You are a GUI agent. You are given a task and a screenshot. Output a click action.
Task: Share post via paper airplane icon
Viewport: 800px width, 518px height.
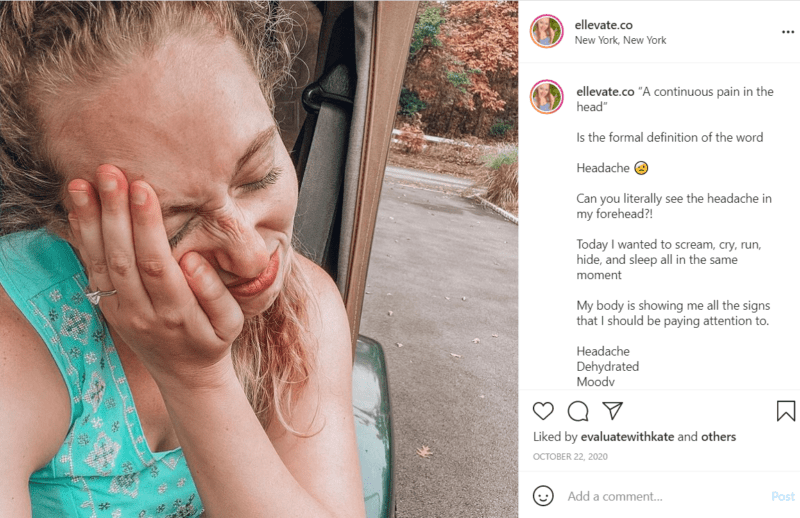pyautogui.click(x=612, y=411)
